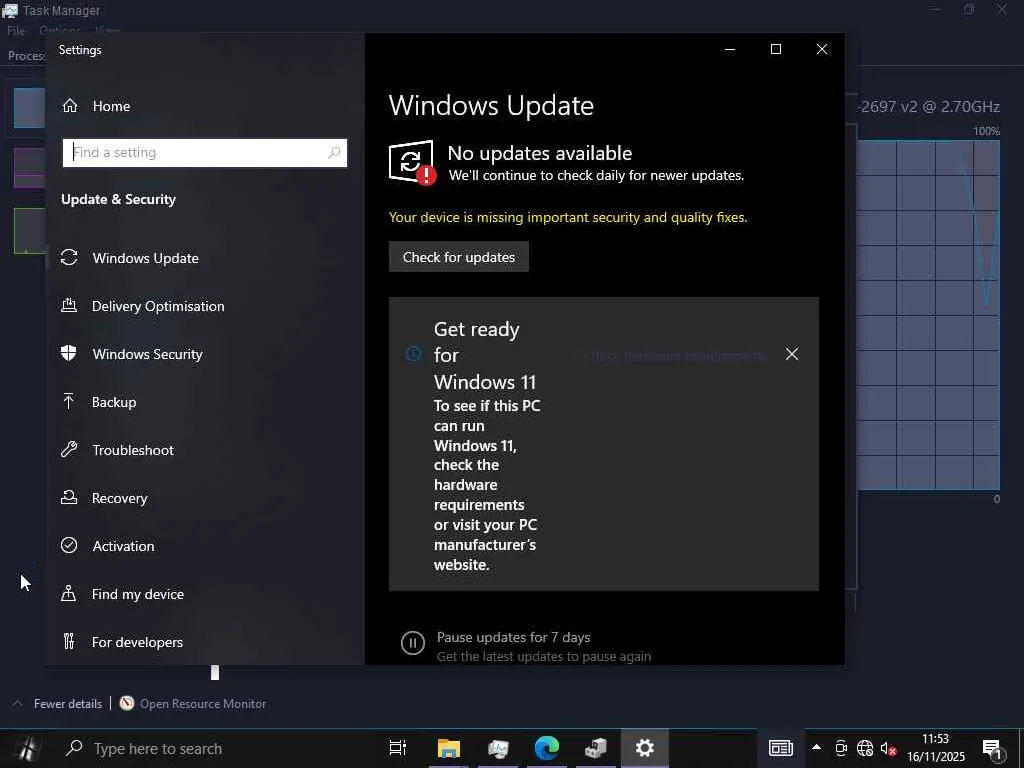This screenshot has width=1024, height=768.
Task: Click the Activation checkmark icon
Action: [69, 545]
